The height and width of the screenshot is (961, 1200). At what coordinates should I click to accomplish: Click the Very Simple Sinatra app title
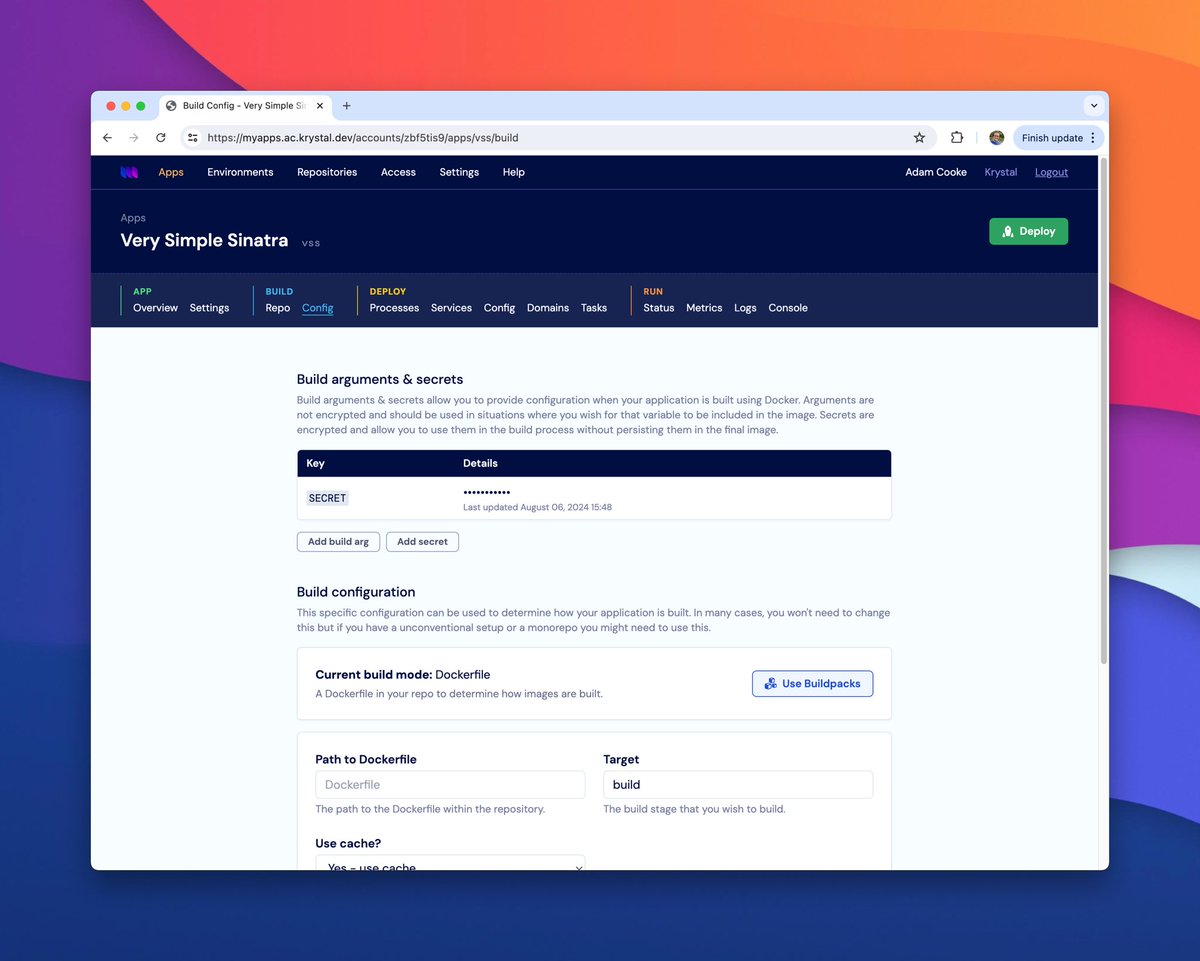[x=204, y=241]
